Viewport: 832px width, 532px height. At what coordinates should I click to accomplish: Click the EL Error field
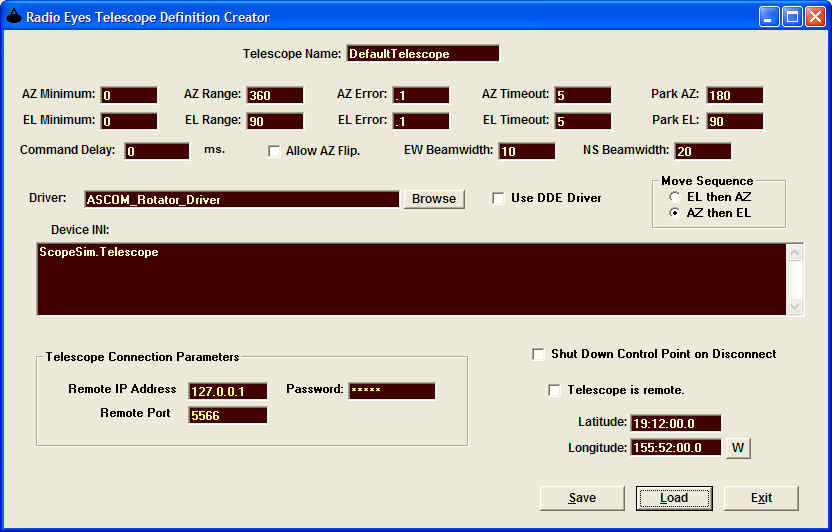click(x=421, y=121)
